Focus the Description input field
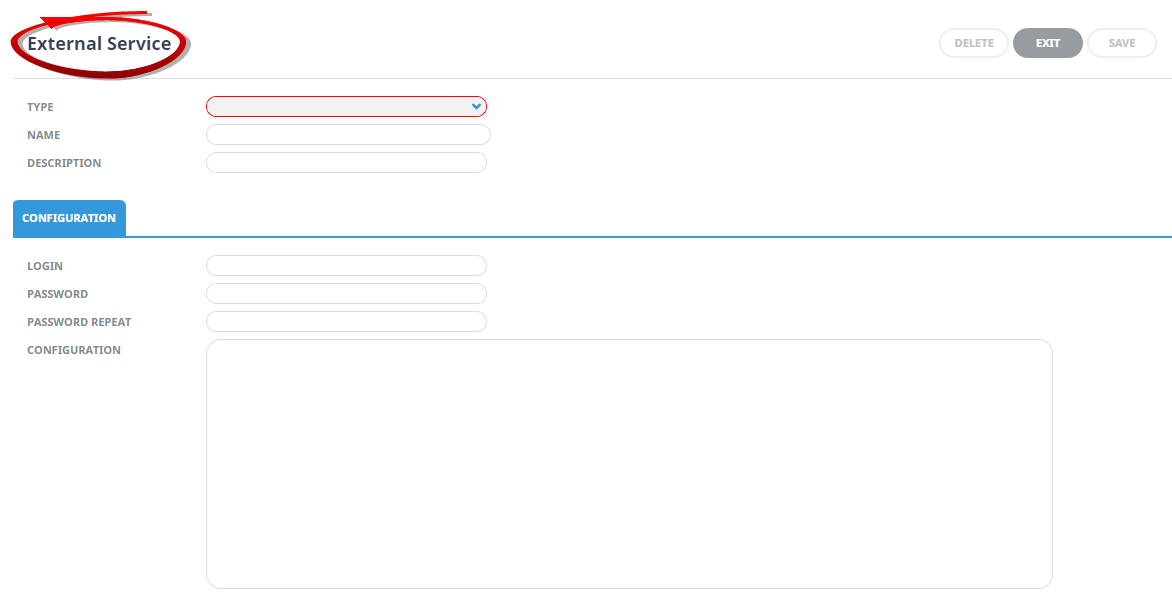1172x595 pixels. coord(346,163)
